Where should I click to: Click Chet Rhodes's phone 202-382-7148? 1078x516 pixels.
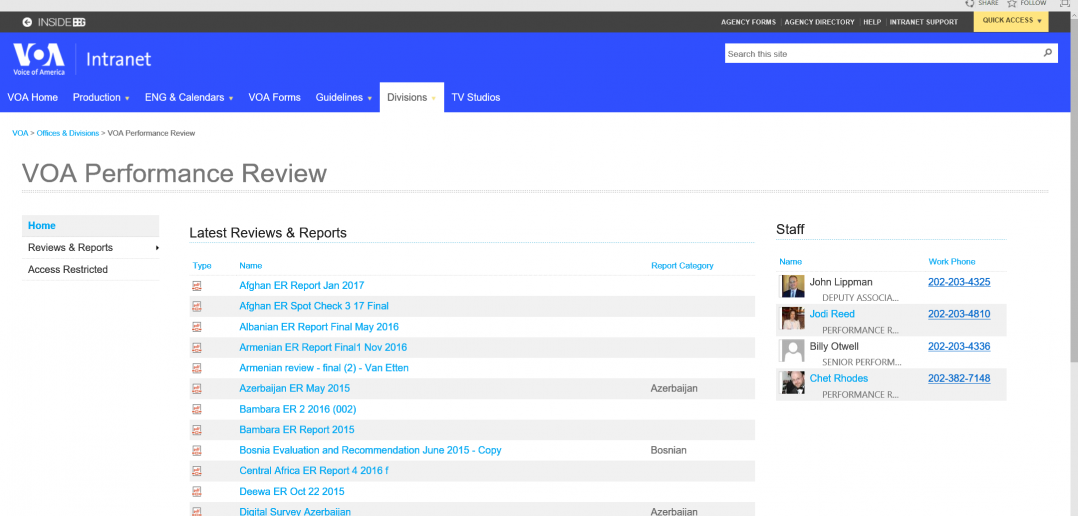[959, 379]
